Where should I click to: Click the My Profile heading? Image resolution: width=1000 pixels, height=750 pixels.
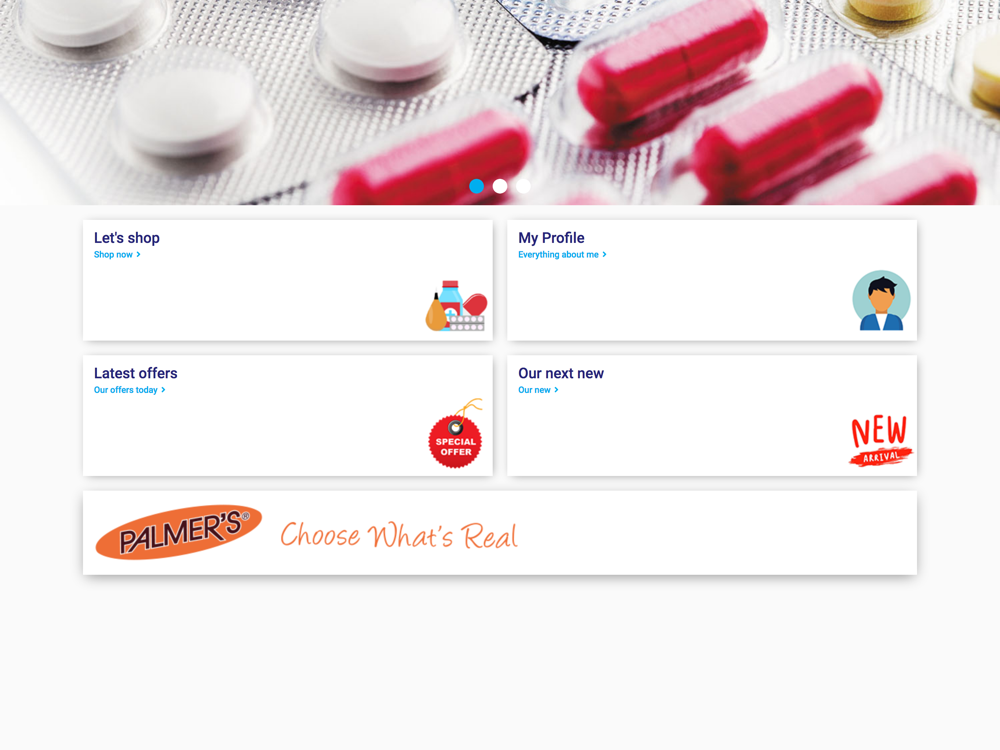click(x=551, y=238)
